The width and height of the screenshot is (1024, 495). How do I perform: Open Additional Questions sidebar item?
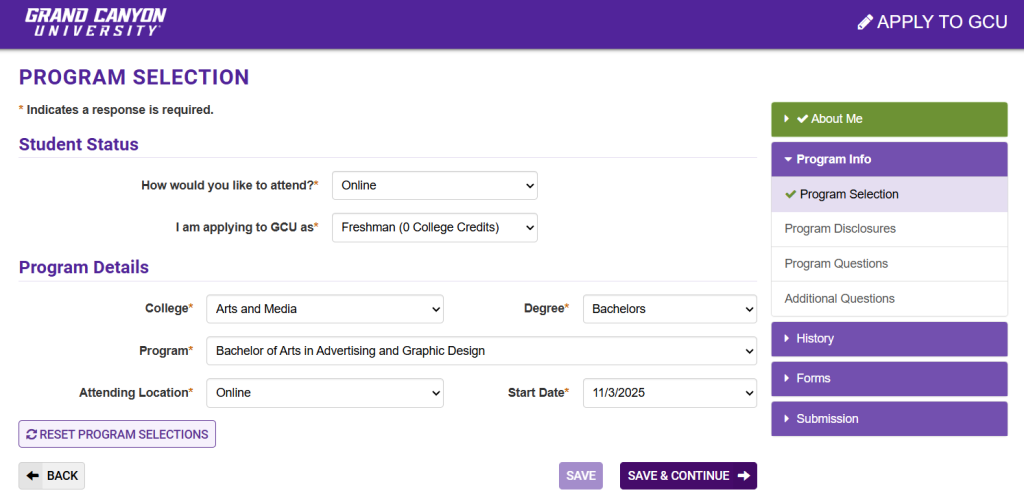[839, 299]
